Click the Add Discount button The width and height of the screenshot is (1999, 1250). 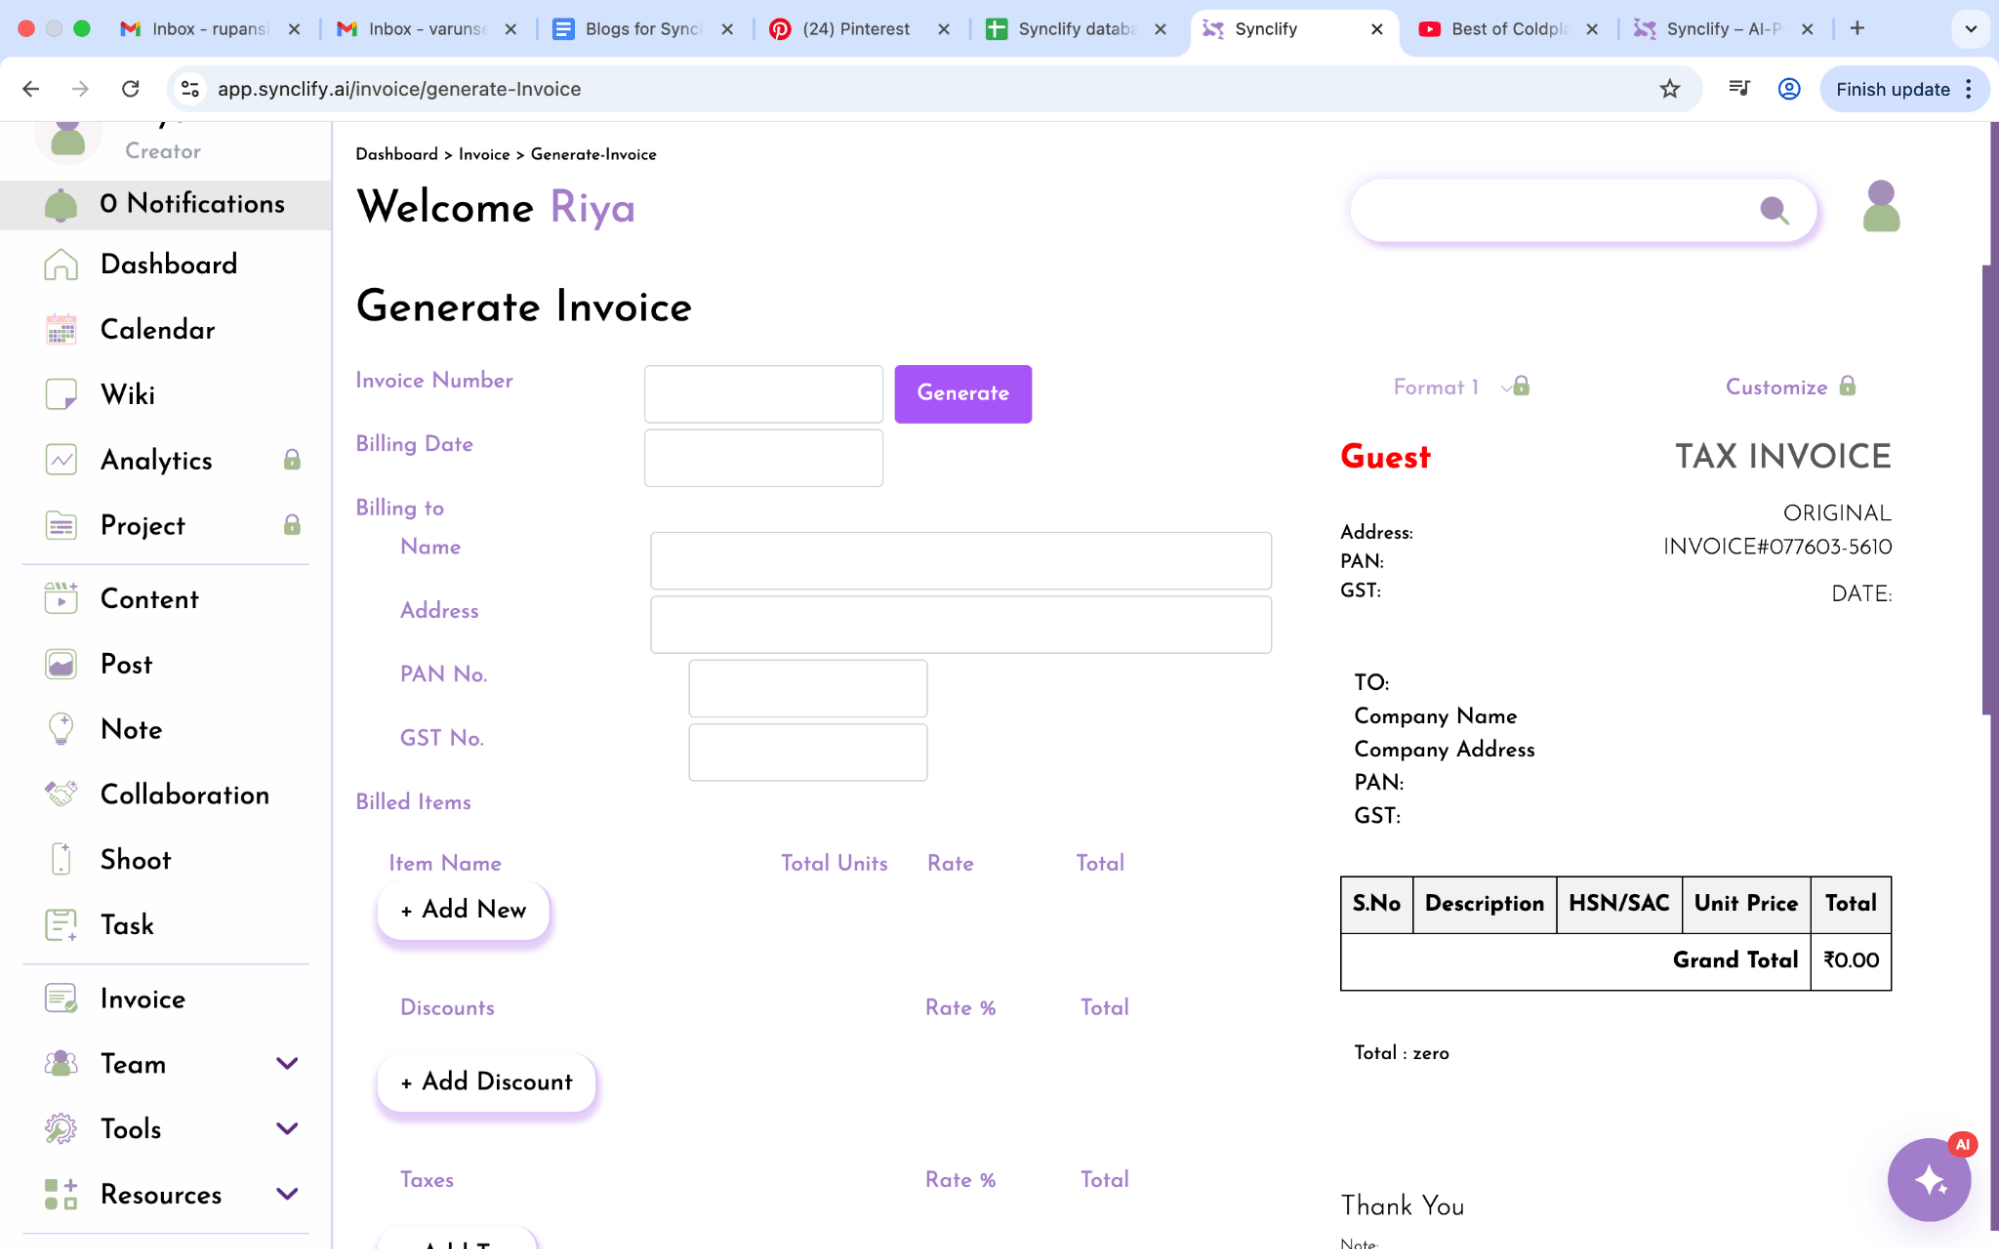pos(486,1082)
